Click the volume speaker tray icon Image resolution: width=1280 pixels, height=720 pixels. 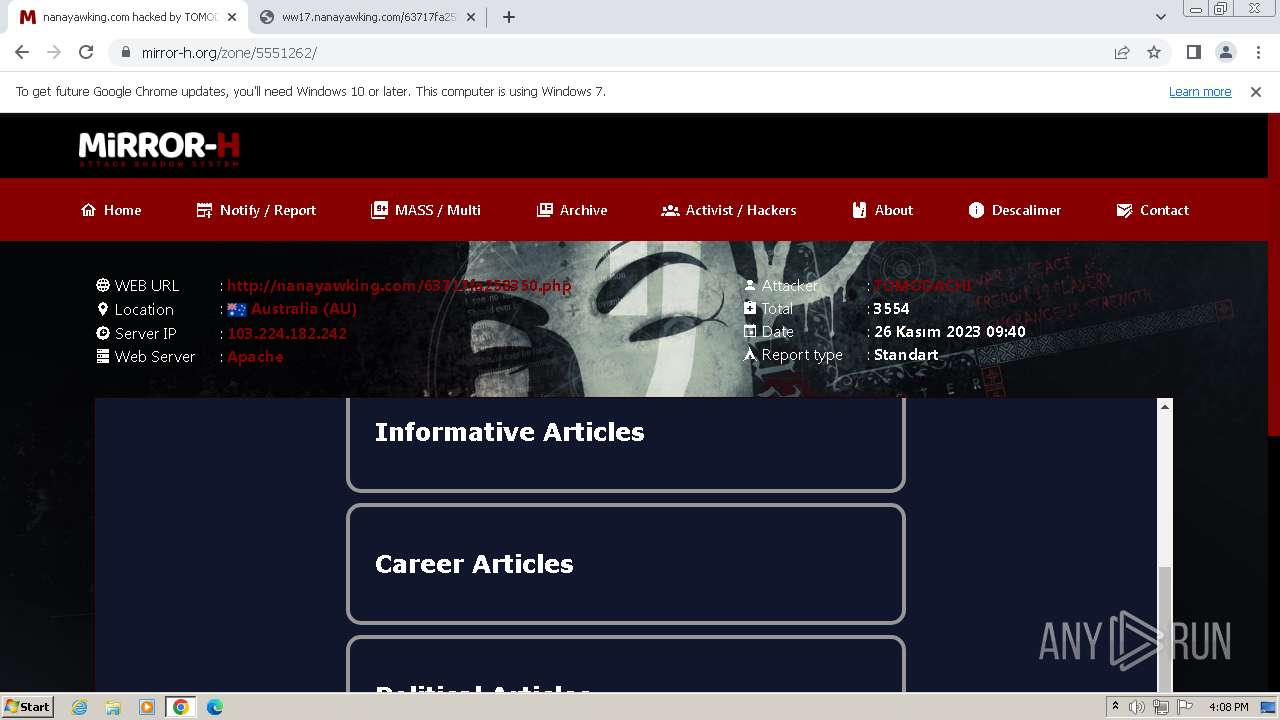pyautogui.click(x=1137, y=707)
